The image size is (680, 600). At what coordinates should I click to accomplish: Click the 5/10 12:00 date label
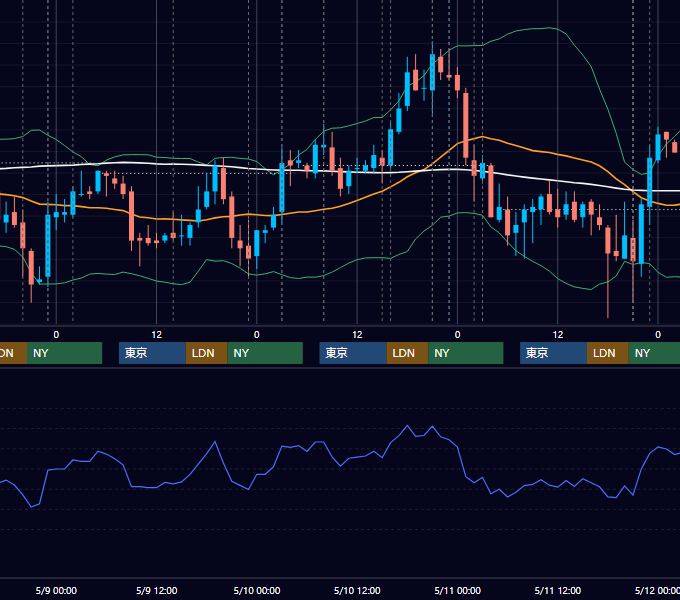[x=357, y=590]
